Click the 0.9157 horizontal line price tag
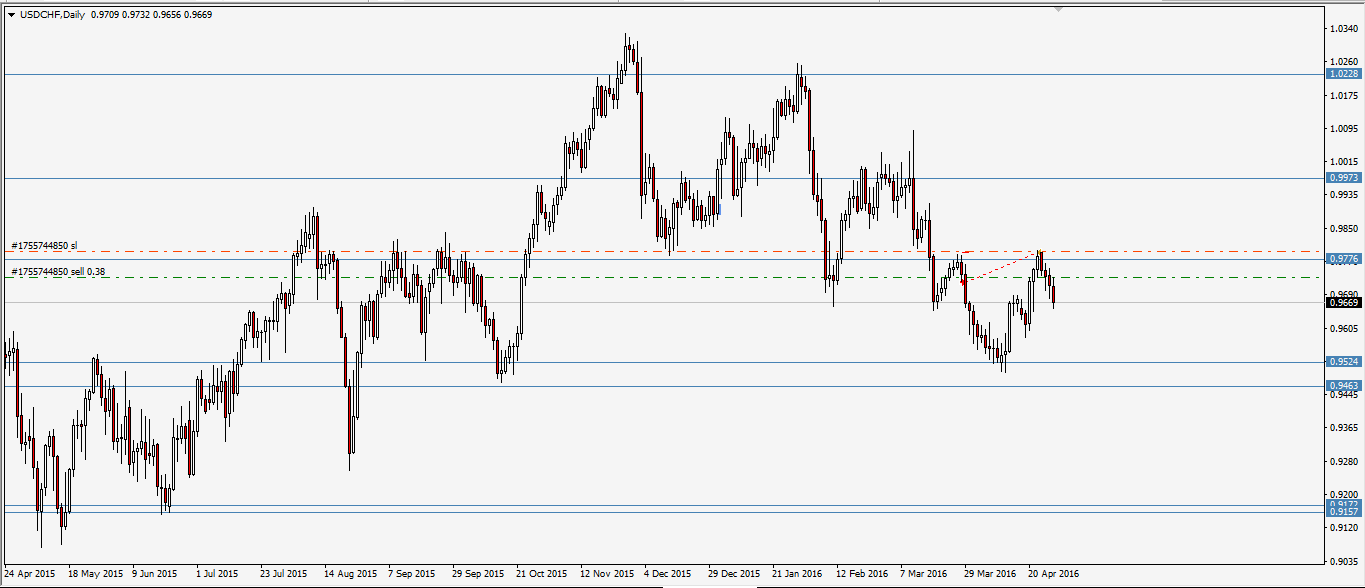This screenshot has width=1365, height=588. (x=1344, y=512)
